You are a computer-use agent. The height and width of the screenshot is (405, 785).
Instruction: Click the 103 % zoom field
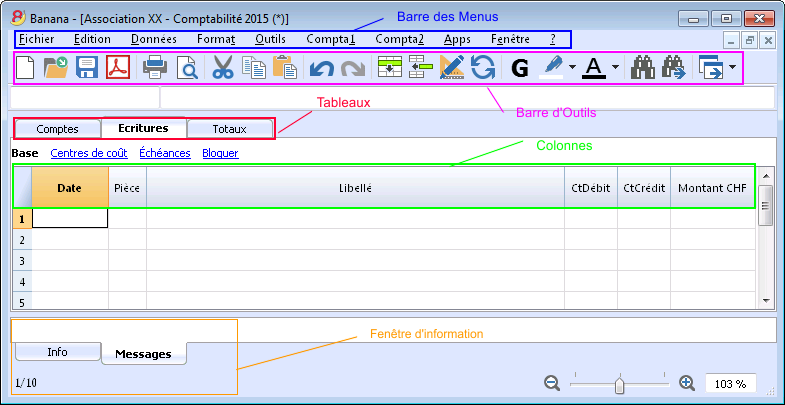tap(730, 384)
